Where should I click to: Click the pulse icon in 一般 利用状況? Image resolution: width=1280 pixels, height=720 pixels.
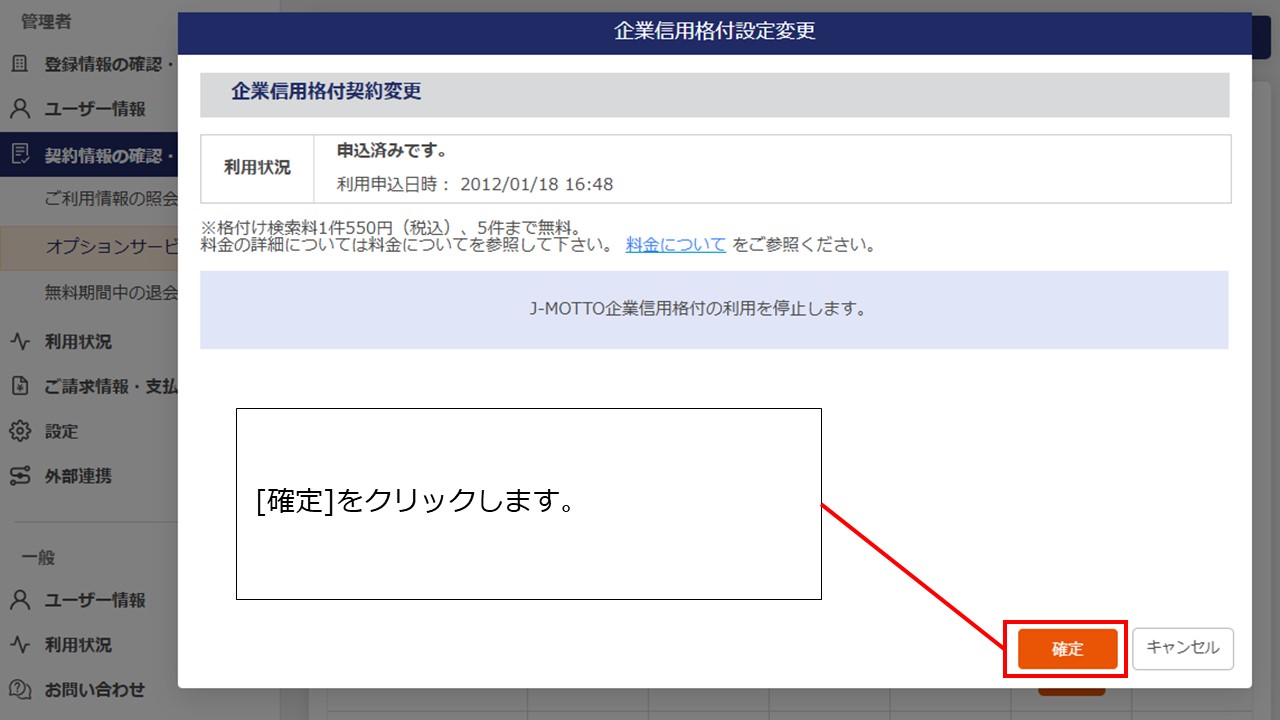pos(20,645)
